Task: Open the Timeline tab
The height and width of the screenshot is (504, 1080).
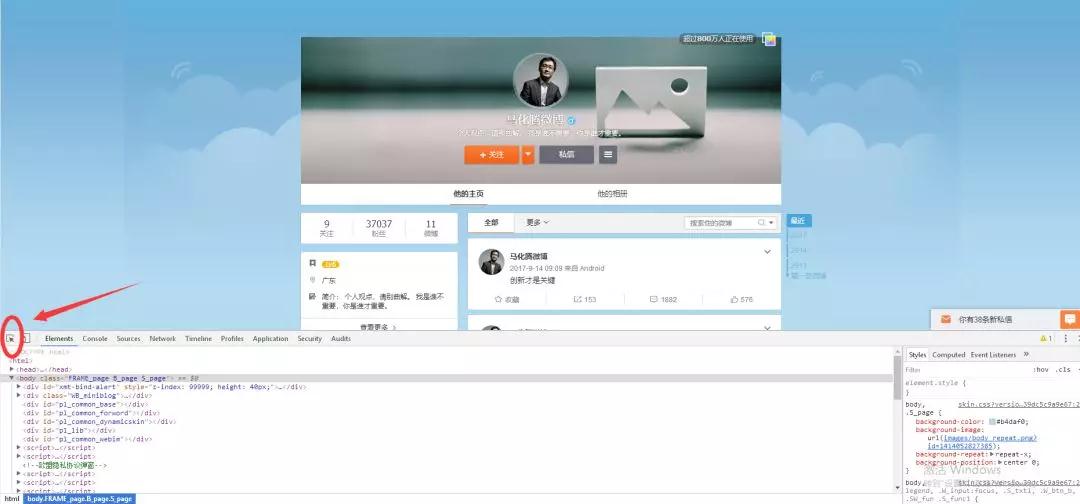Action: click(198, 339)
